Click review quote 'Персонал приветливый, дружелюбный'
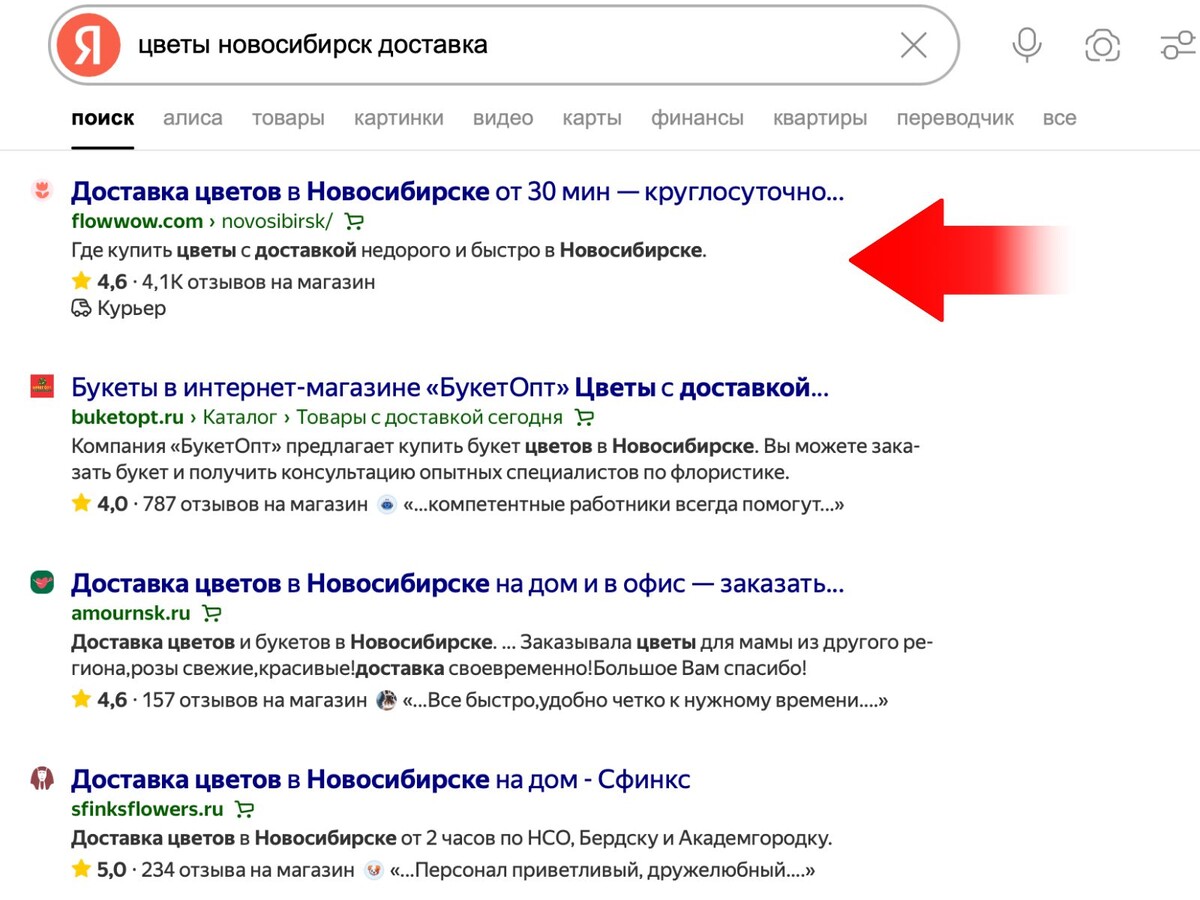The width and height of the screenshot is (1200, 900). (603, 870)
